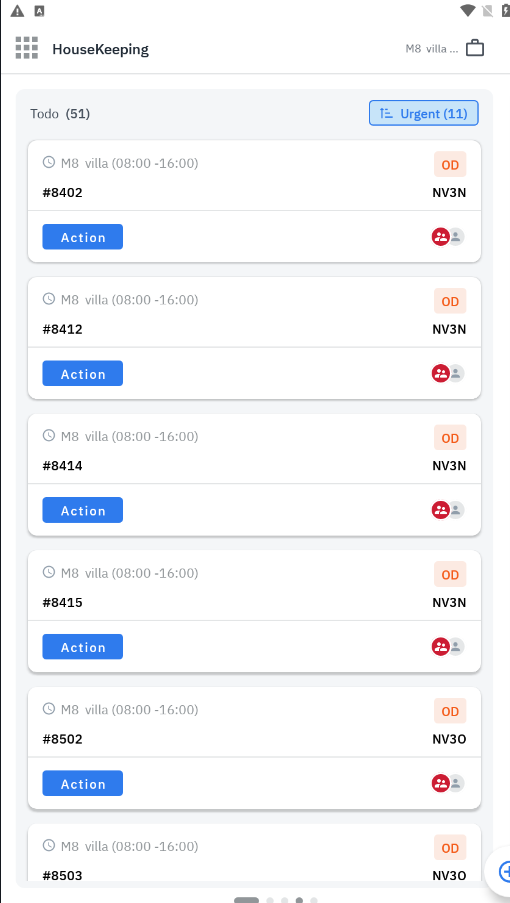Click the red assignee icon on #8412

pyautogui.click(x=440, y=373)
